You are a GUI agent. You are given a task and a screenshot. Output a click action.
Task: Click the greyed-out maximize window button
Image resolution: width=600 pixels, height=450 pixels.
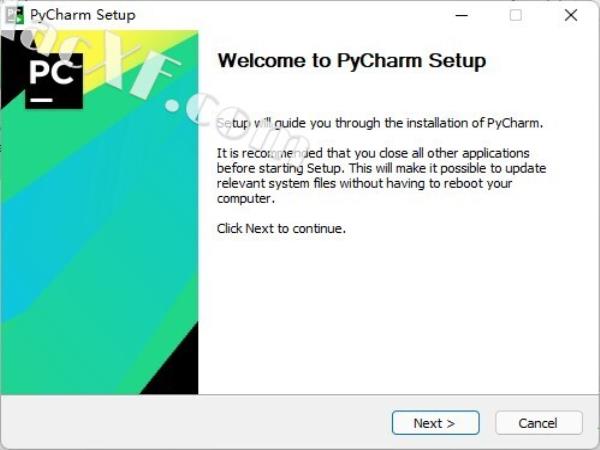click(515, 15)
